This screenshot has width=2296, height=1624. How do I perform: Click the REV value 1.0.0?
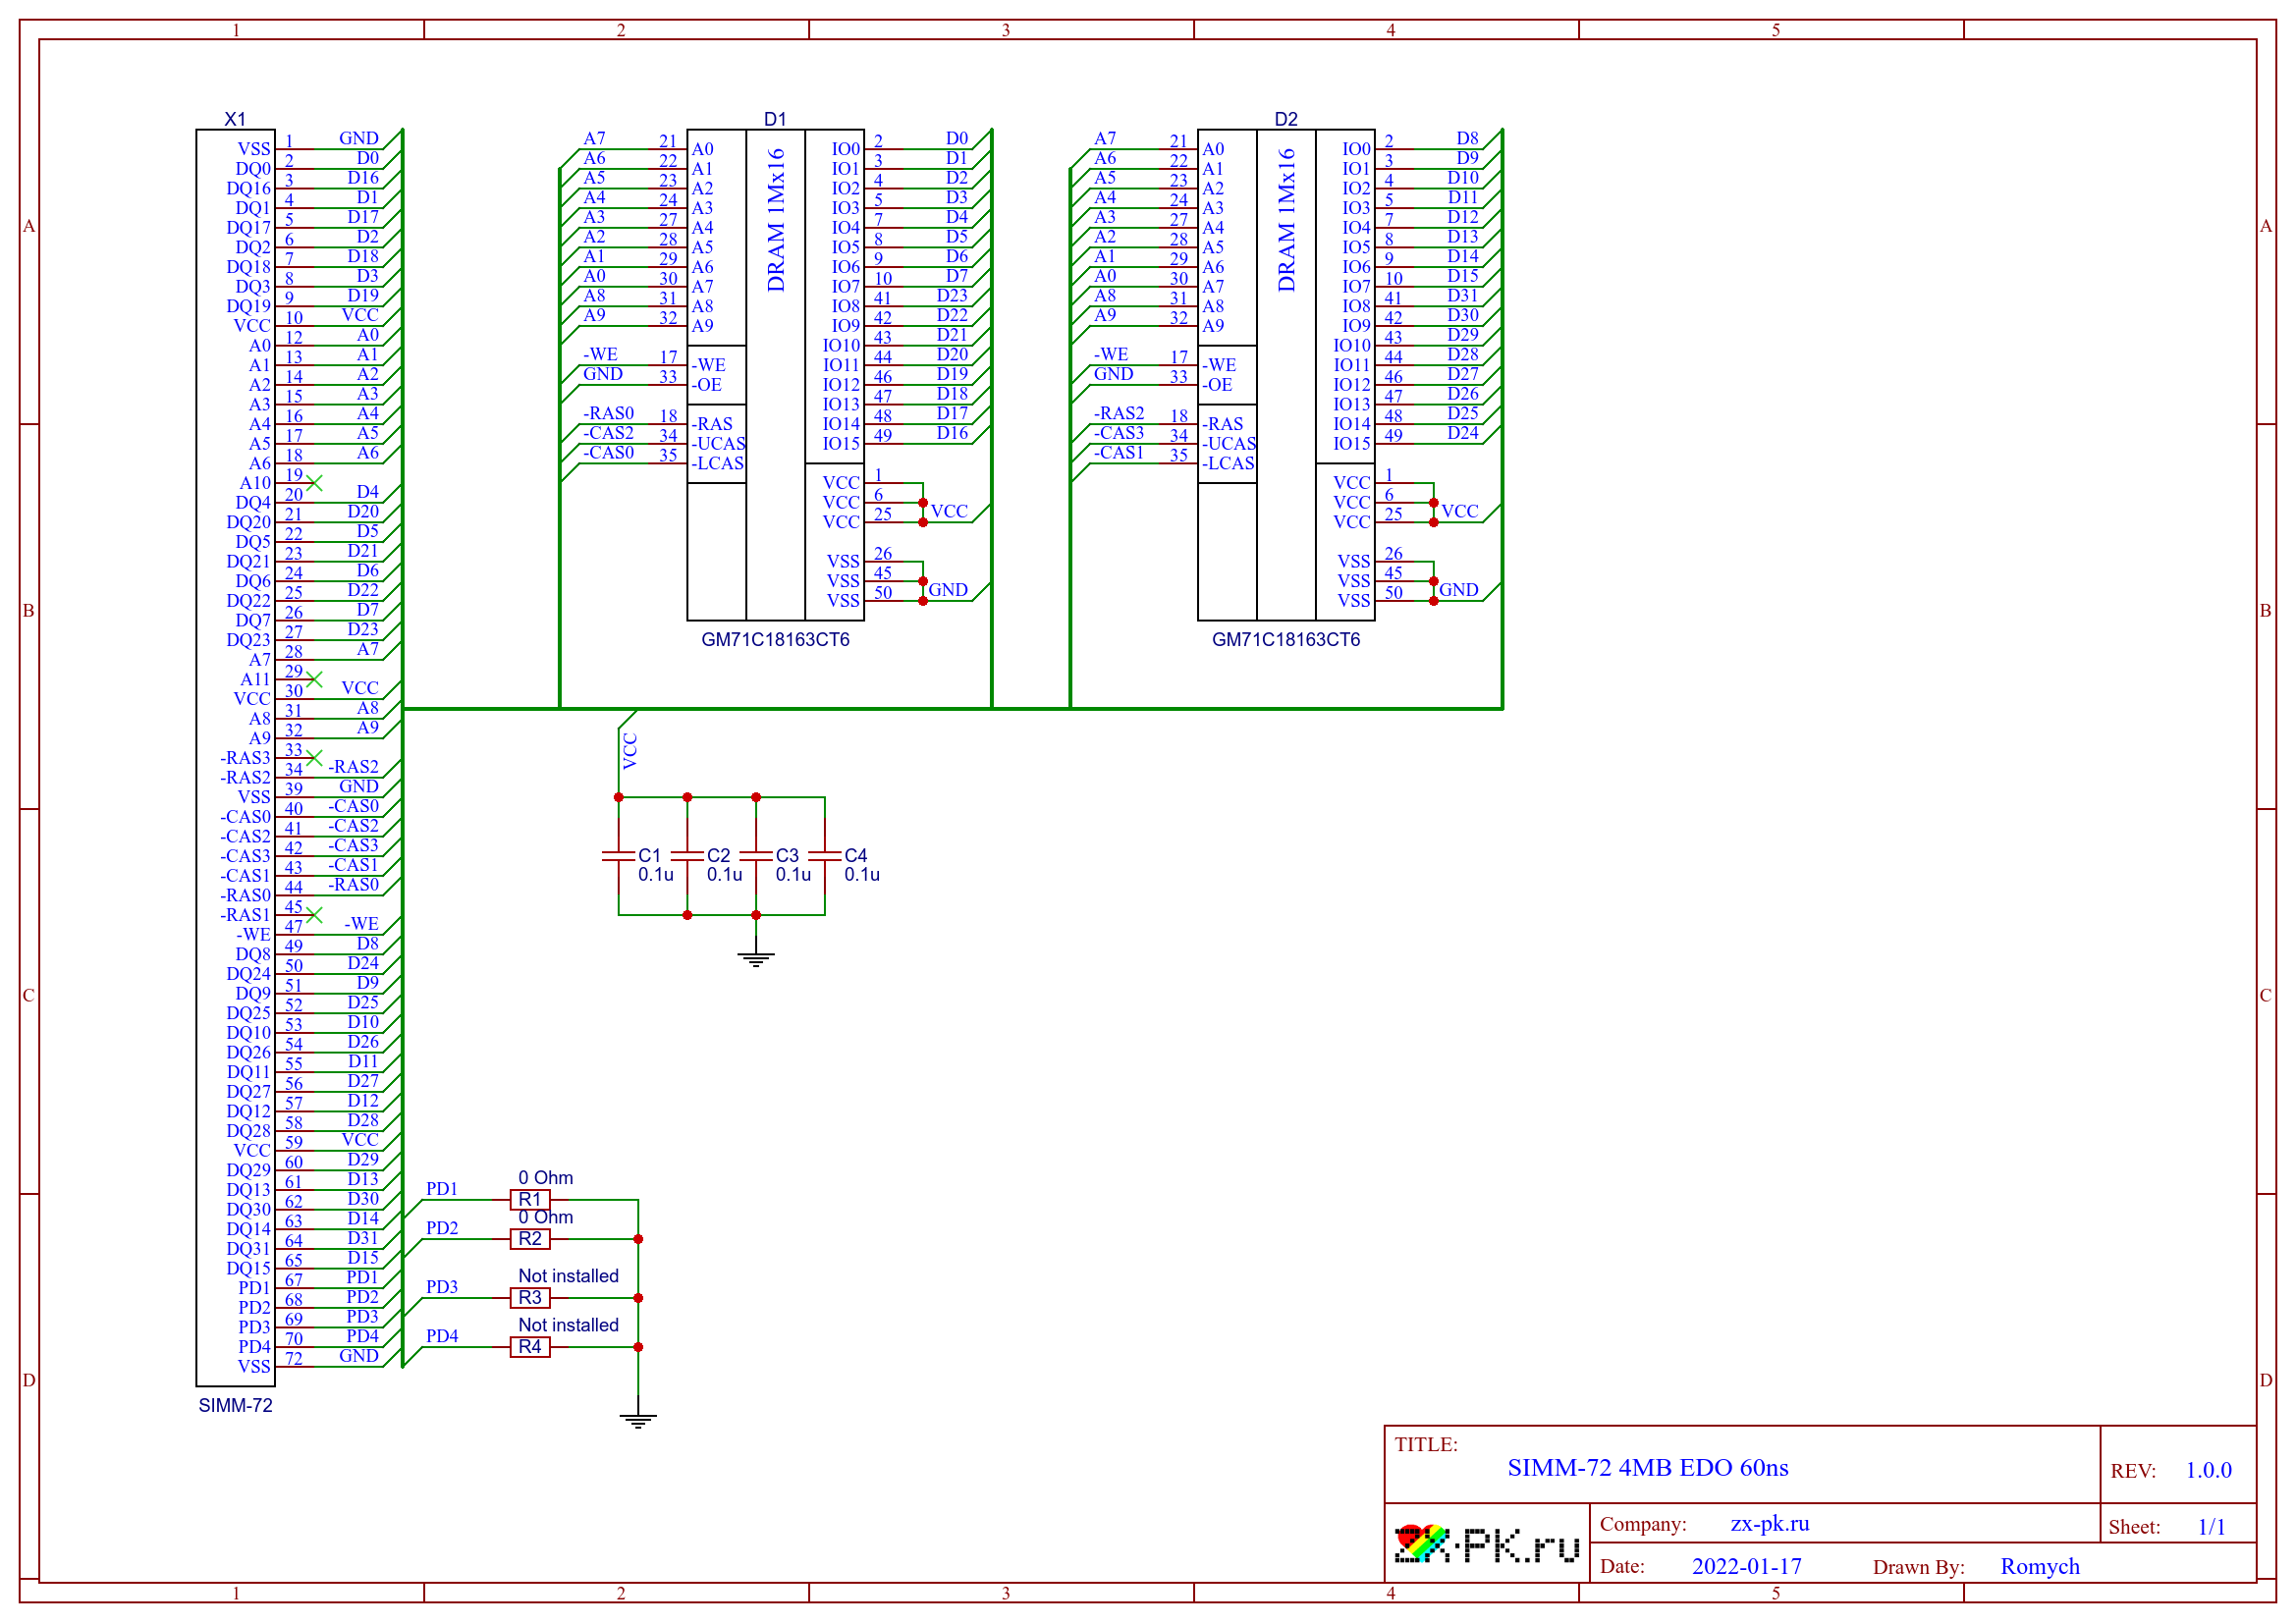[2207, 1471]
